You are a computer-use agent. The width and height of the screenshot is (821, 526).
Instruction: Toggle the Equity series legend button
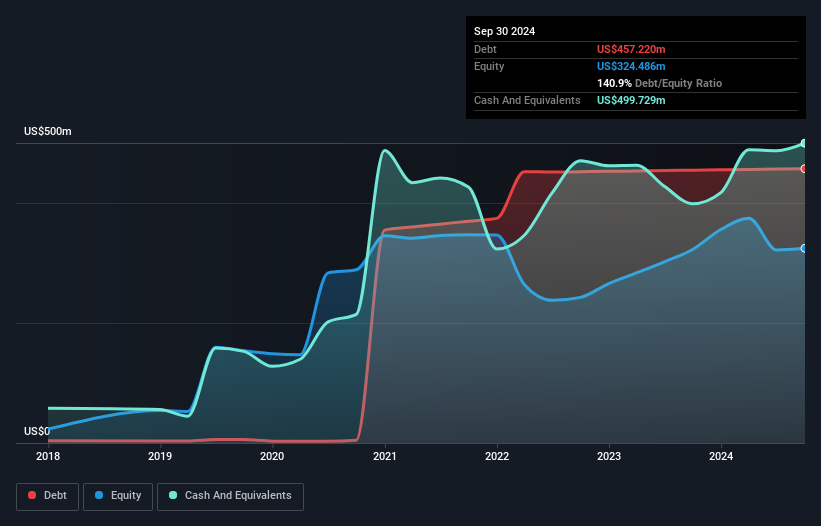(118, 496)
